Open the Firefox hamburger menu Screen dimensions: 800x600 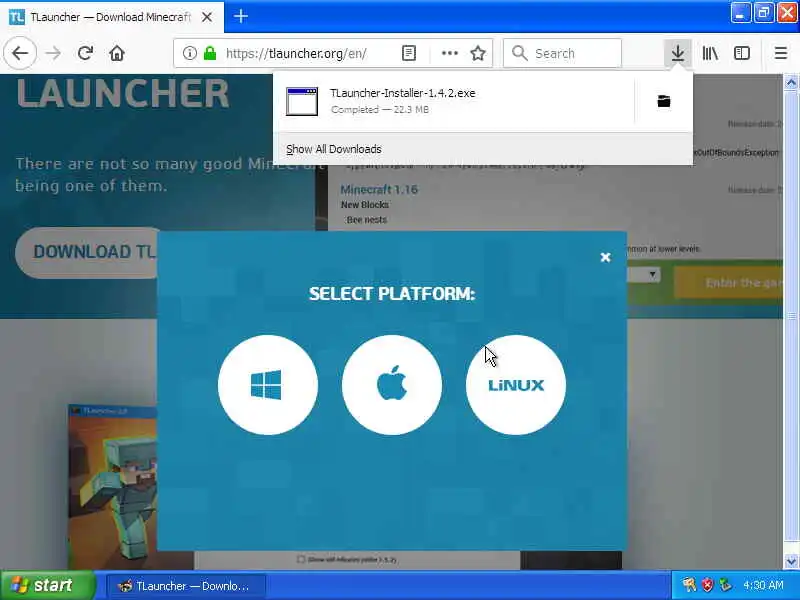coord(781,53)
